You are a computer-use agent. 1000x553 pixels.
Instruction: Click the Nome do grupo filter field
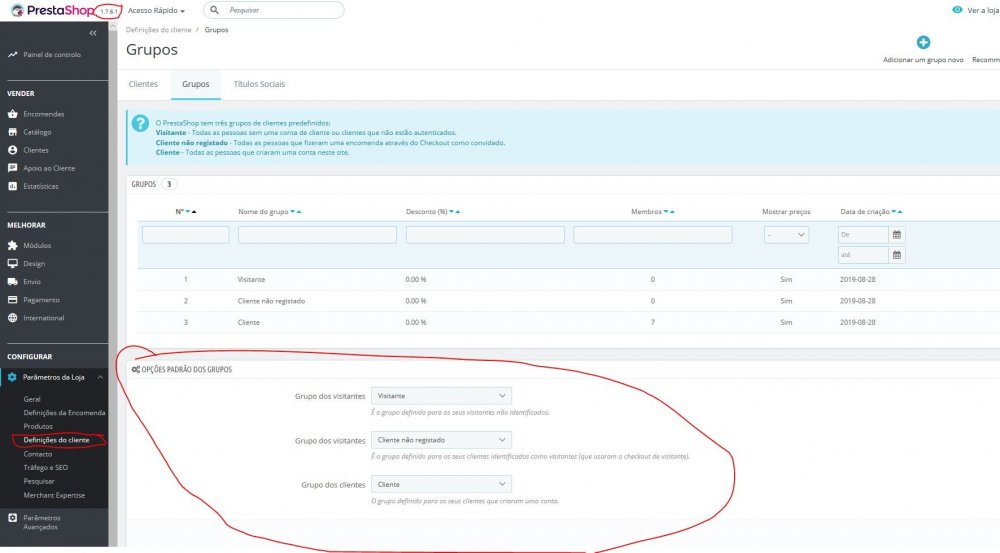coord(317,235)
